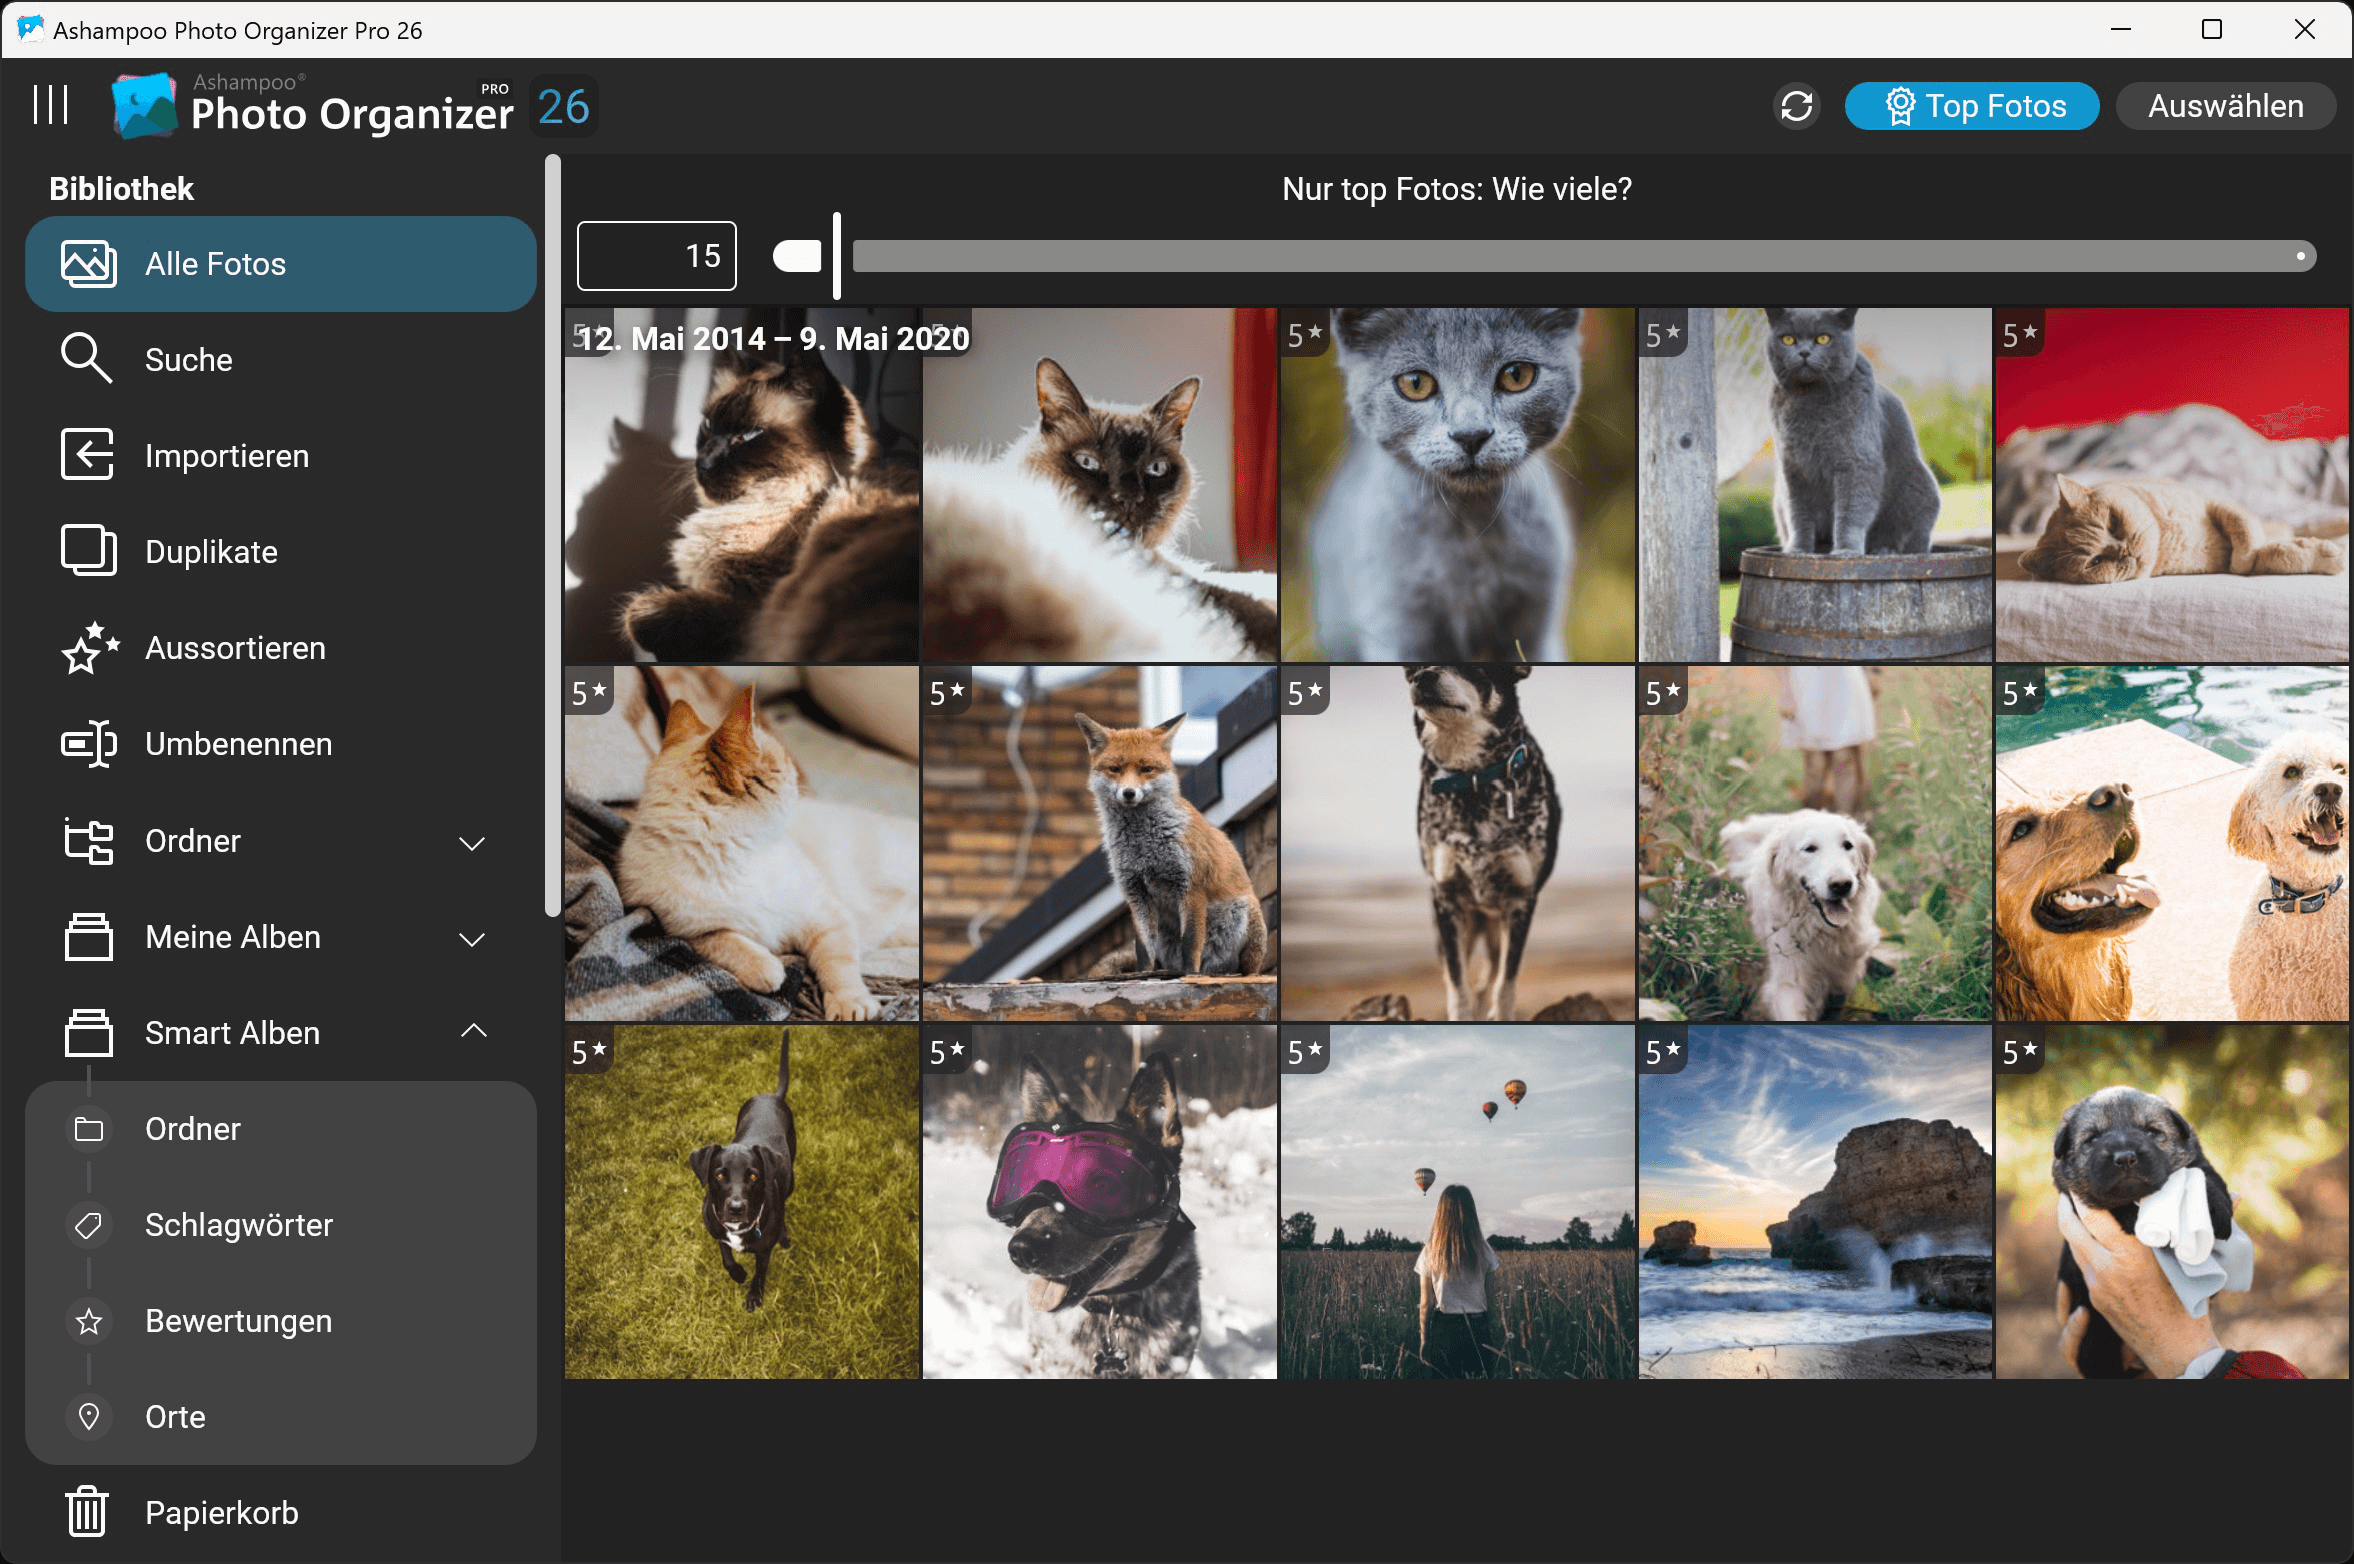
Task: Collapse the Smart Alben section
Action: pyautogui.click(x=474, y=1031)
